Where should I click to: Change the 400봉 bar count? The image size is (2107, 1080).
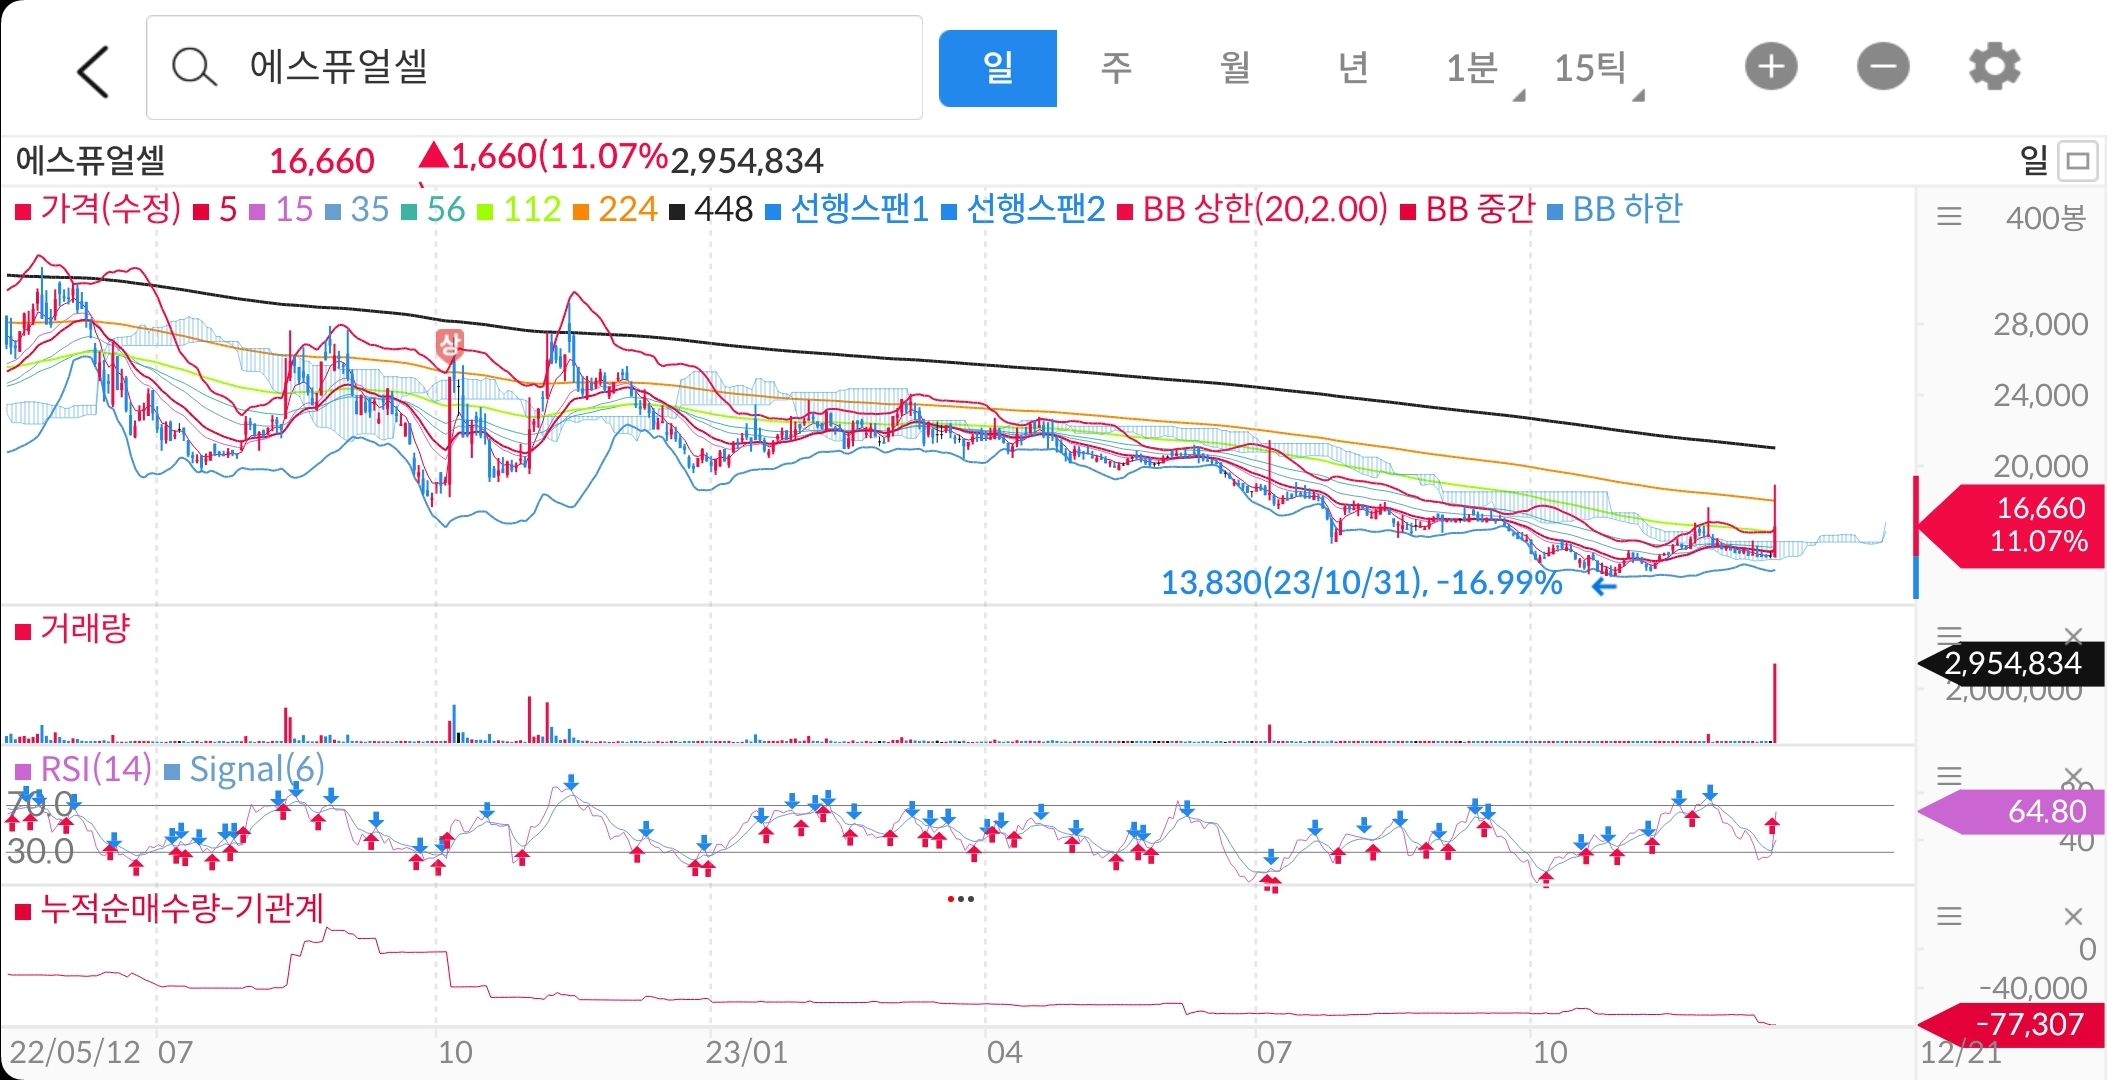click(x=2046, y=218)
